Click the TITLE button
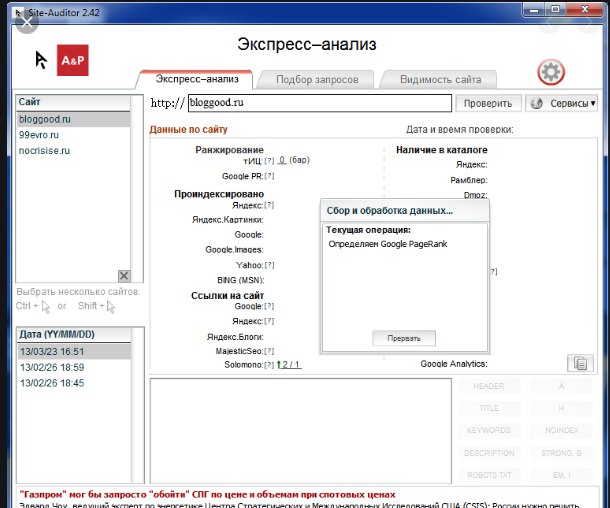Image resolution: width=610 pixels, height=508 pixels. pos(489,408)
